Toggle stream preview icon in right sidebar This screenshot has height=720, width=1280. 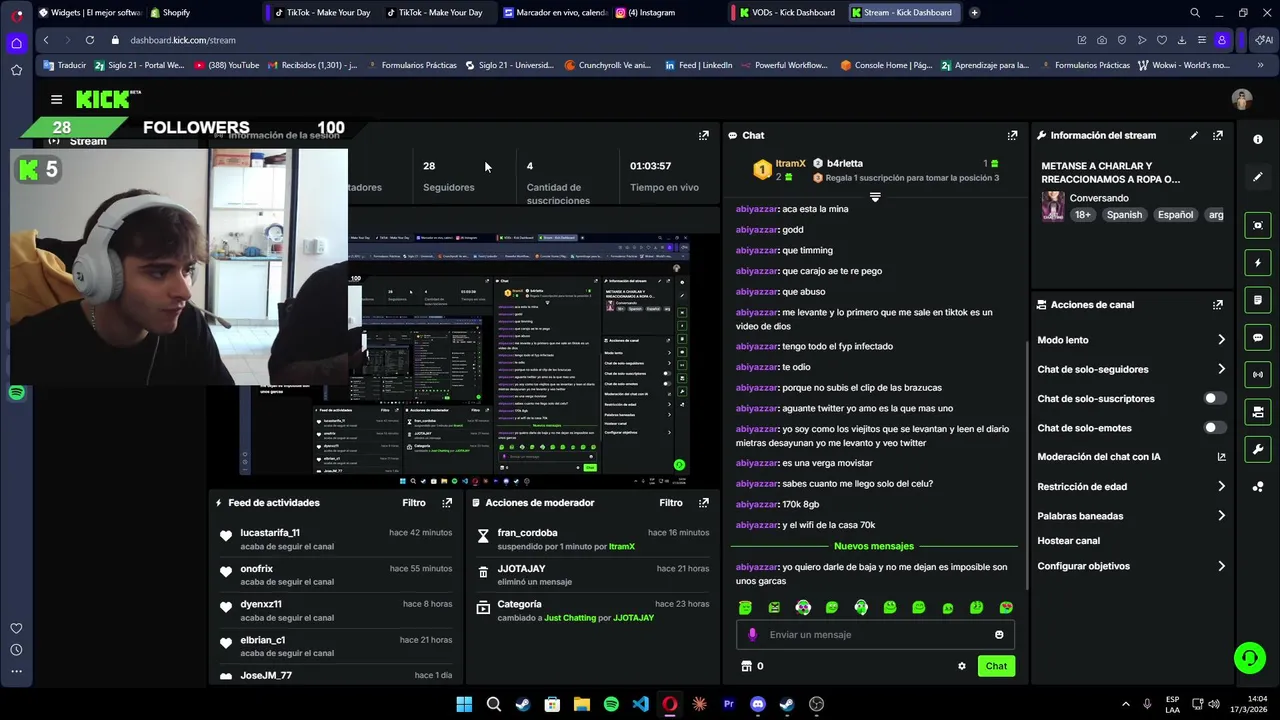1258,225
